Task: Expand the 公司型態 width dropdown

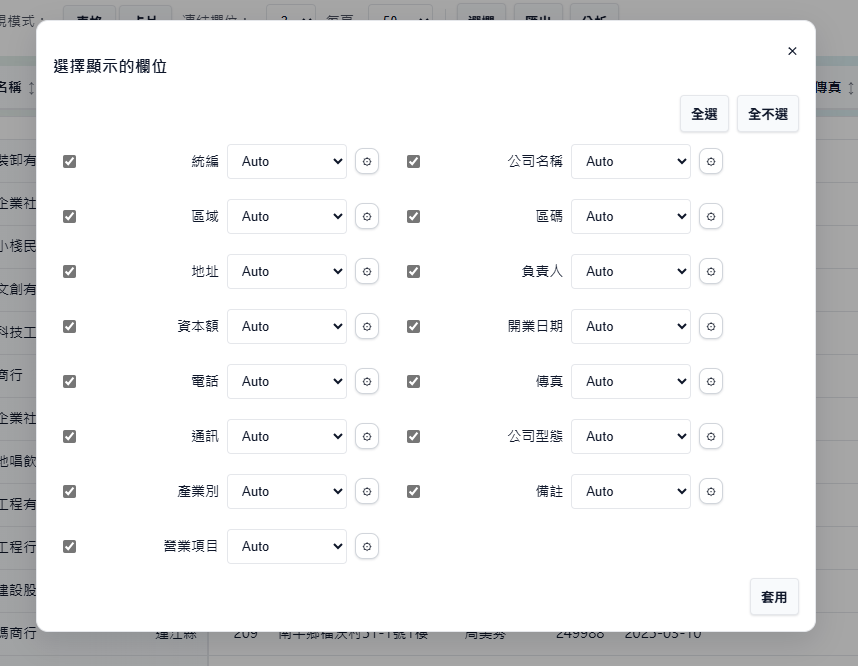Action: pos(630,436)
